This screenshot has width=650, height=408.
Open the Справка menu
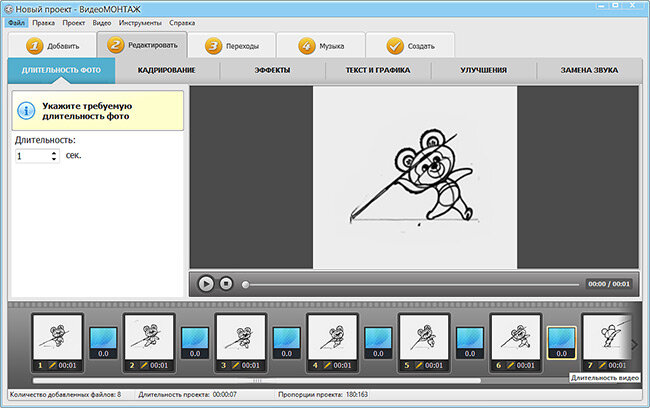click(x=182, y=23)
